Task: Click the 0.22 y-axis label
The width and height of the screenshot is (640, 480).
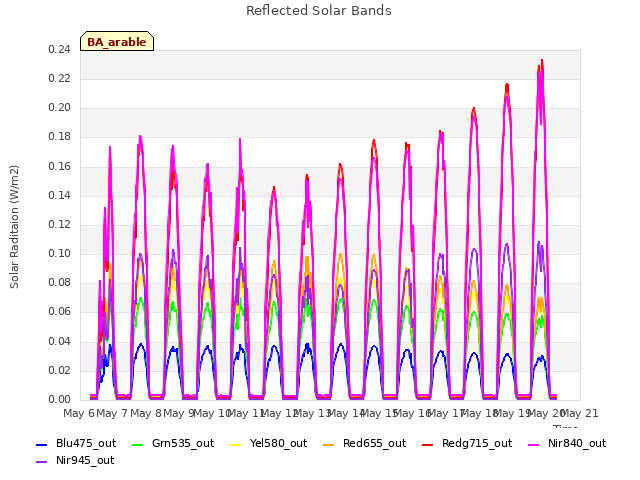Action: point(59,78)
